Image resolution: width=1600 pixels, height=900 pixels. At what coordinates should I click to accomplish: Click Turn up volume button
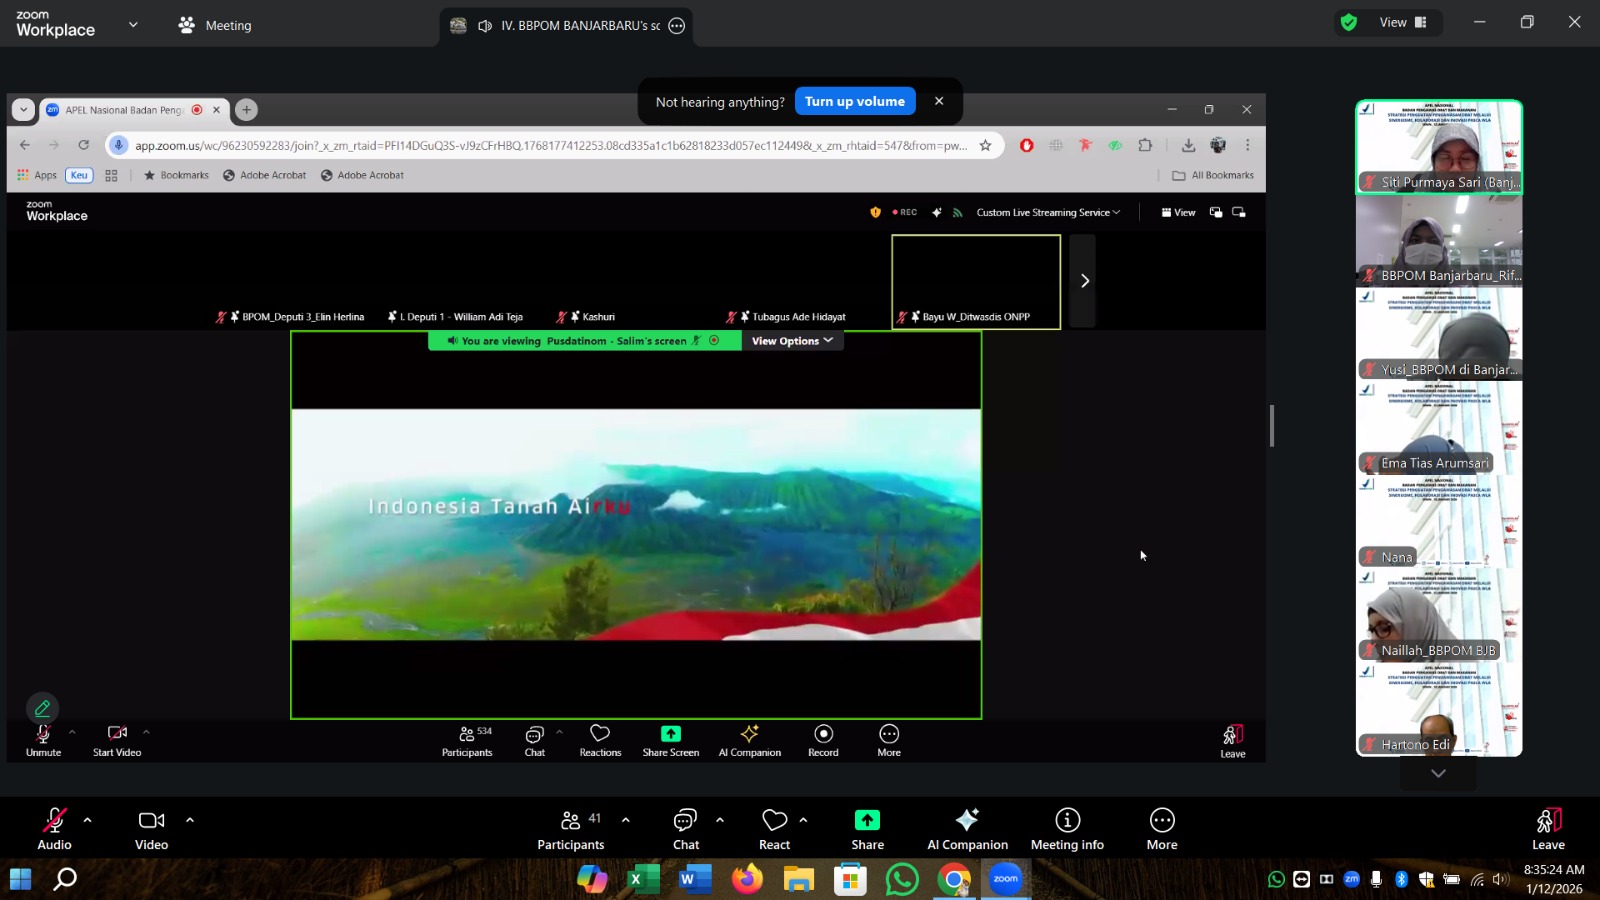tap(854, 101)
